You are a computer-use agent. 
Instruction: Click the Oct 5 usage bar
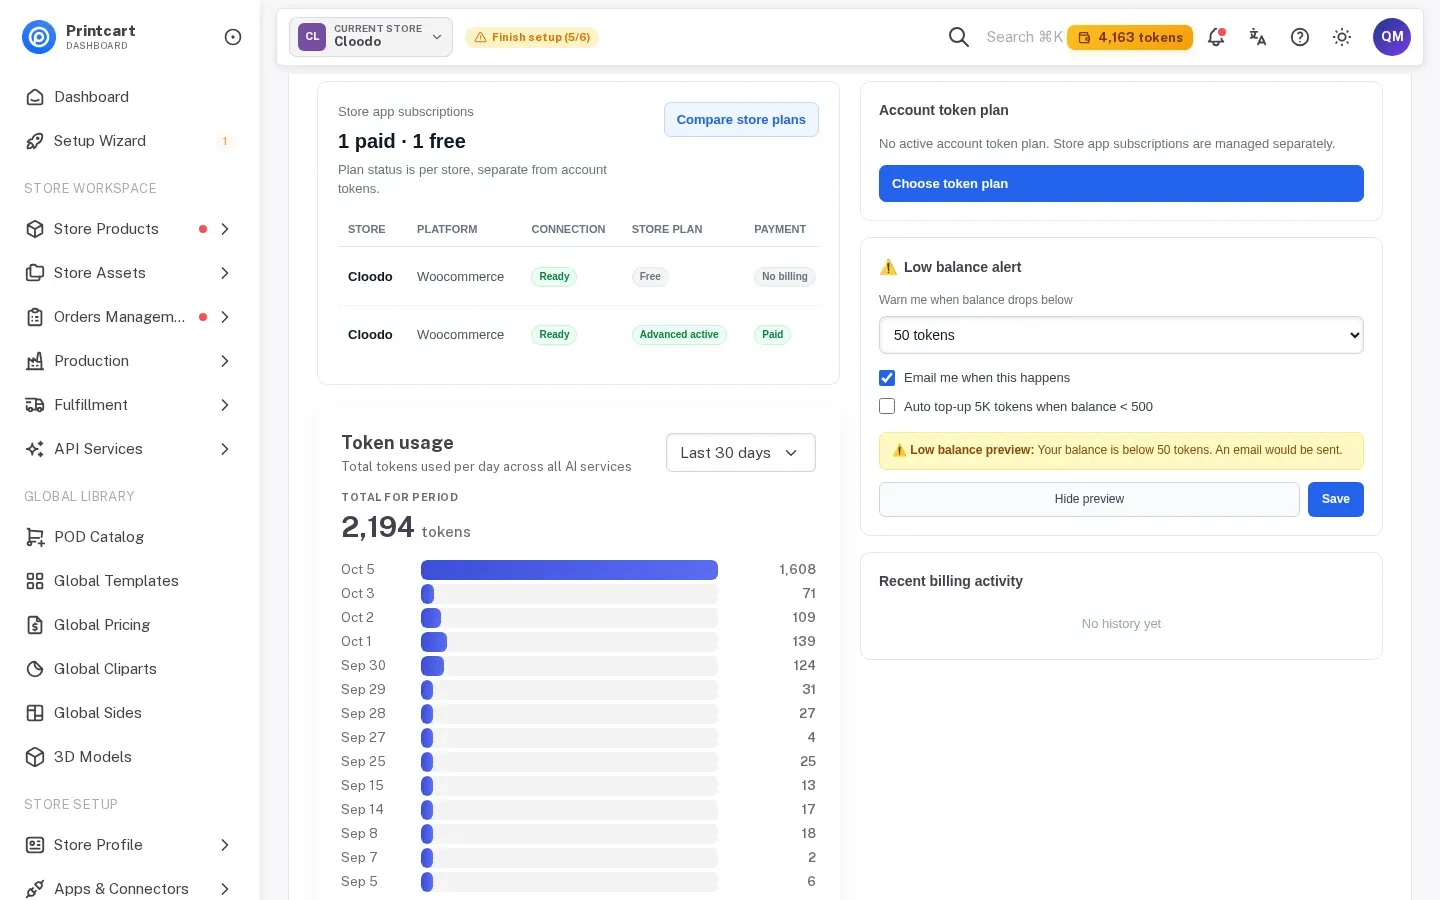(x=569, y=570)
